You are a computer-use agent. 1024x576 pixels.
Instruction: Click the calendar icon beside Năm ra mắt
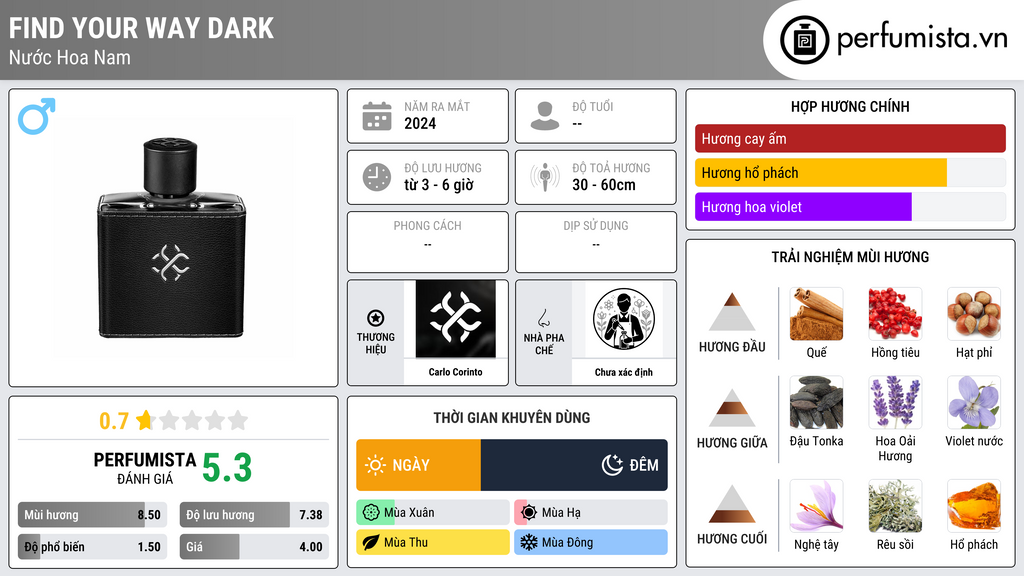point(377,116)
